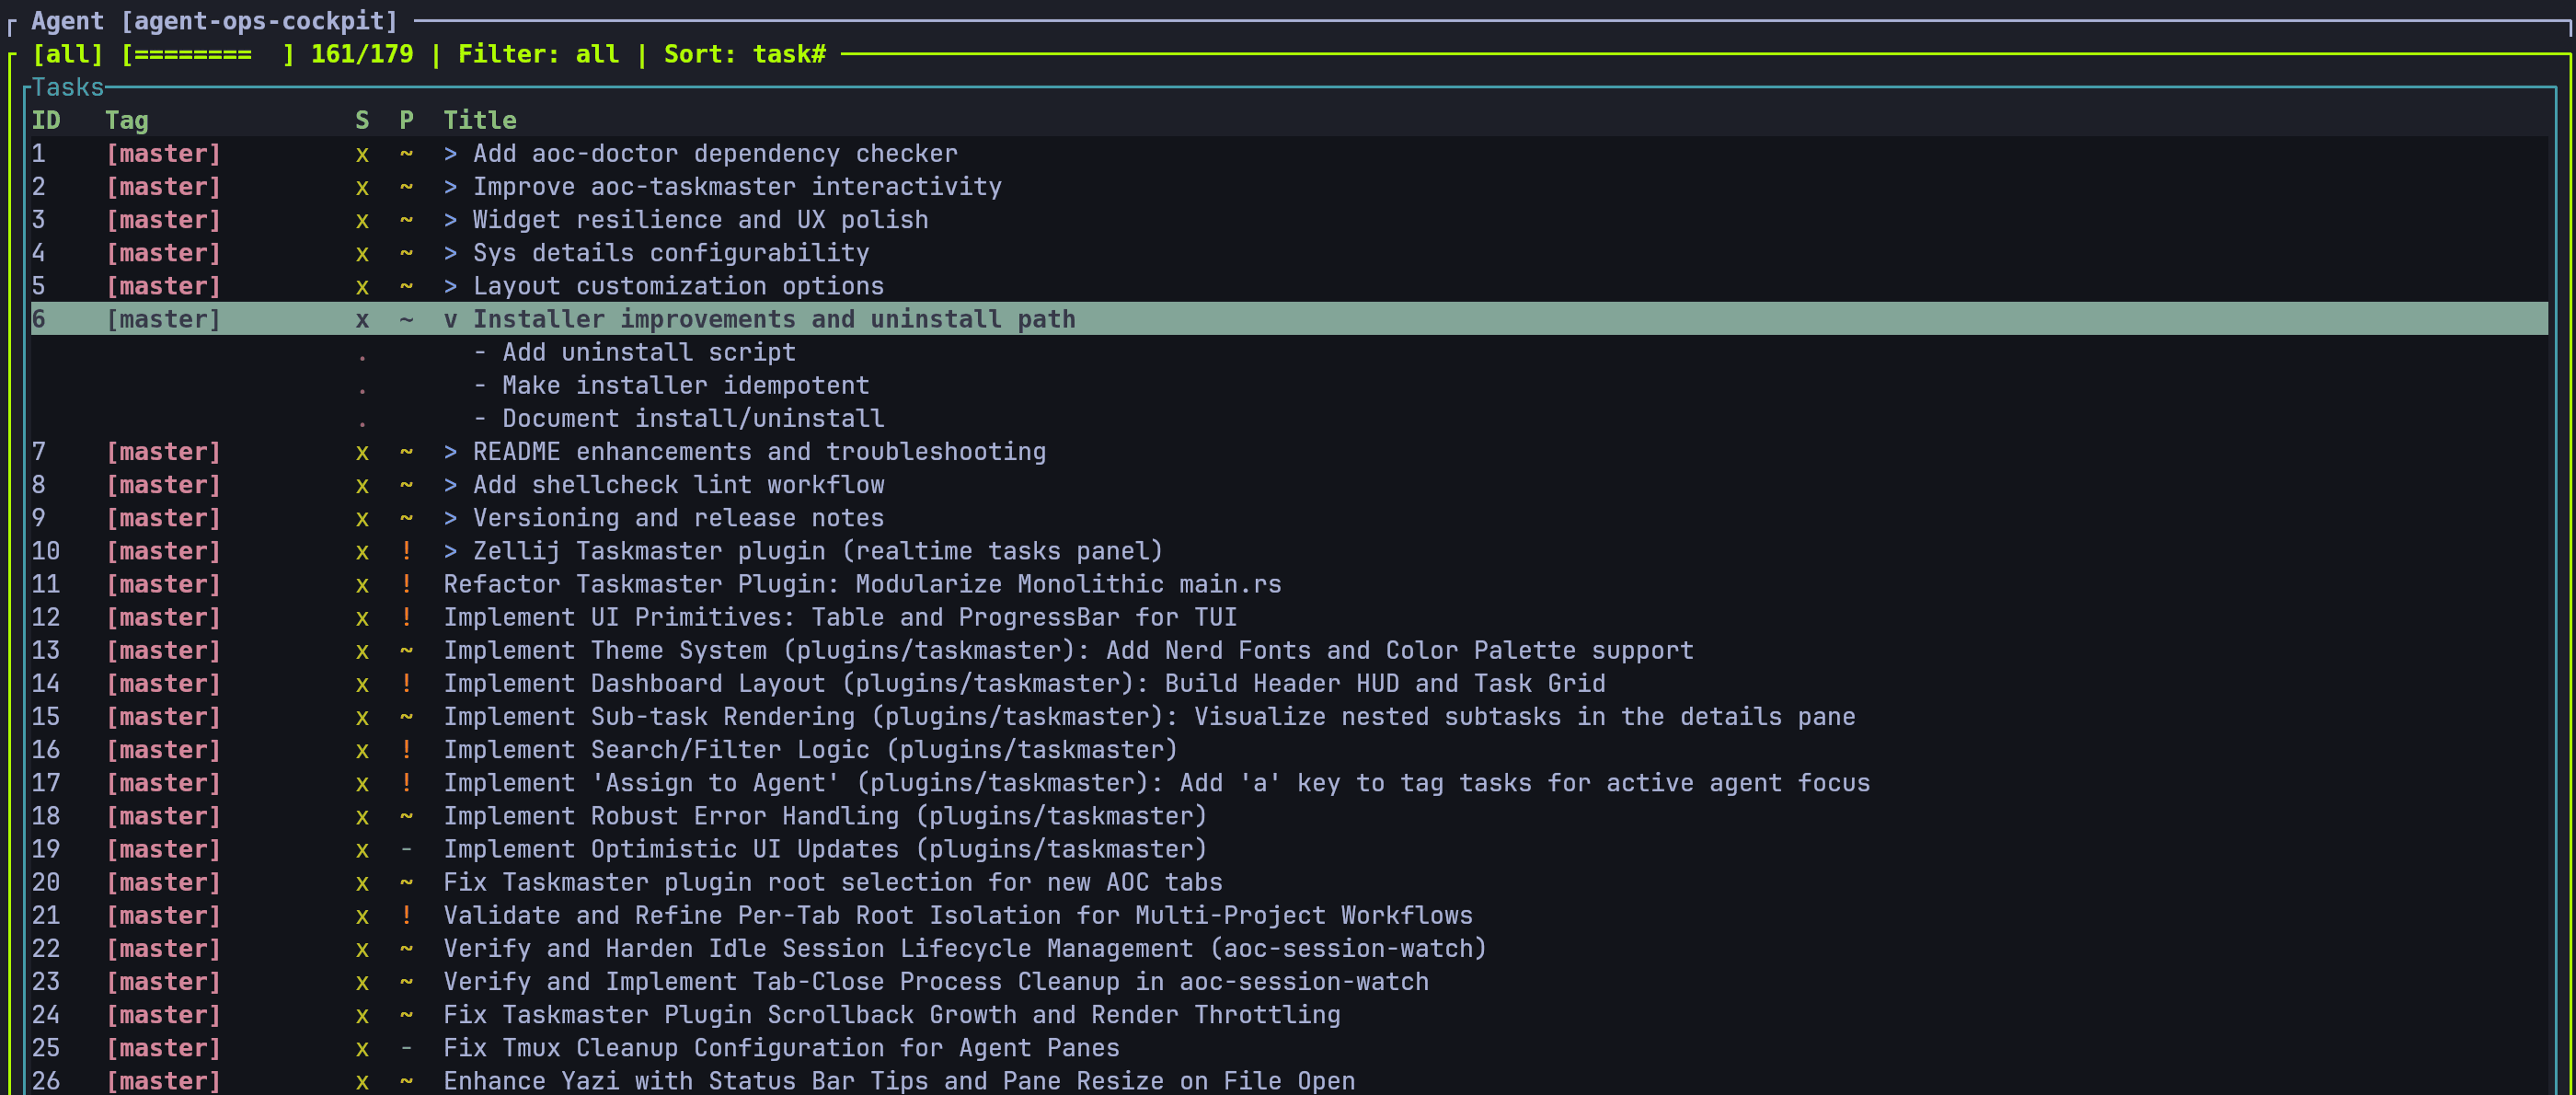Select task Implement UI Primitives: Table and ProgressBar
The image size is (2576, 1095).
[840, 617]
